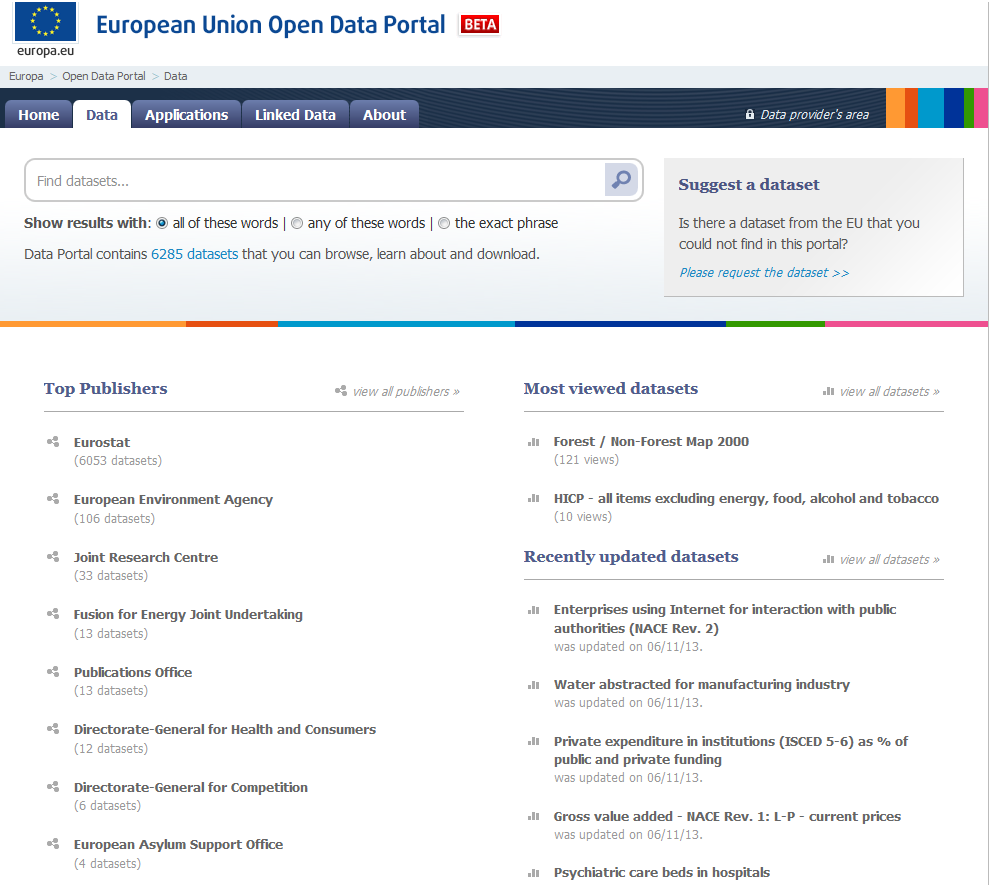Click chart icon beside Water abstracted dataset
989x887 pixels.
534,684
